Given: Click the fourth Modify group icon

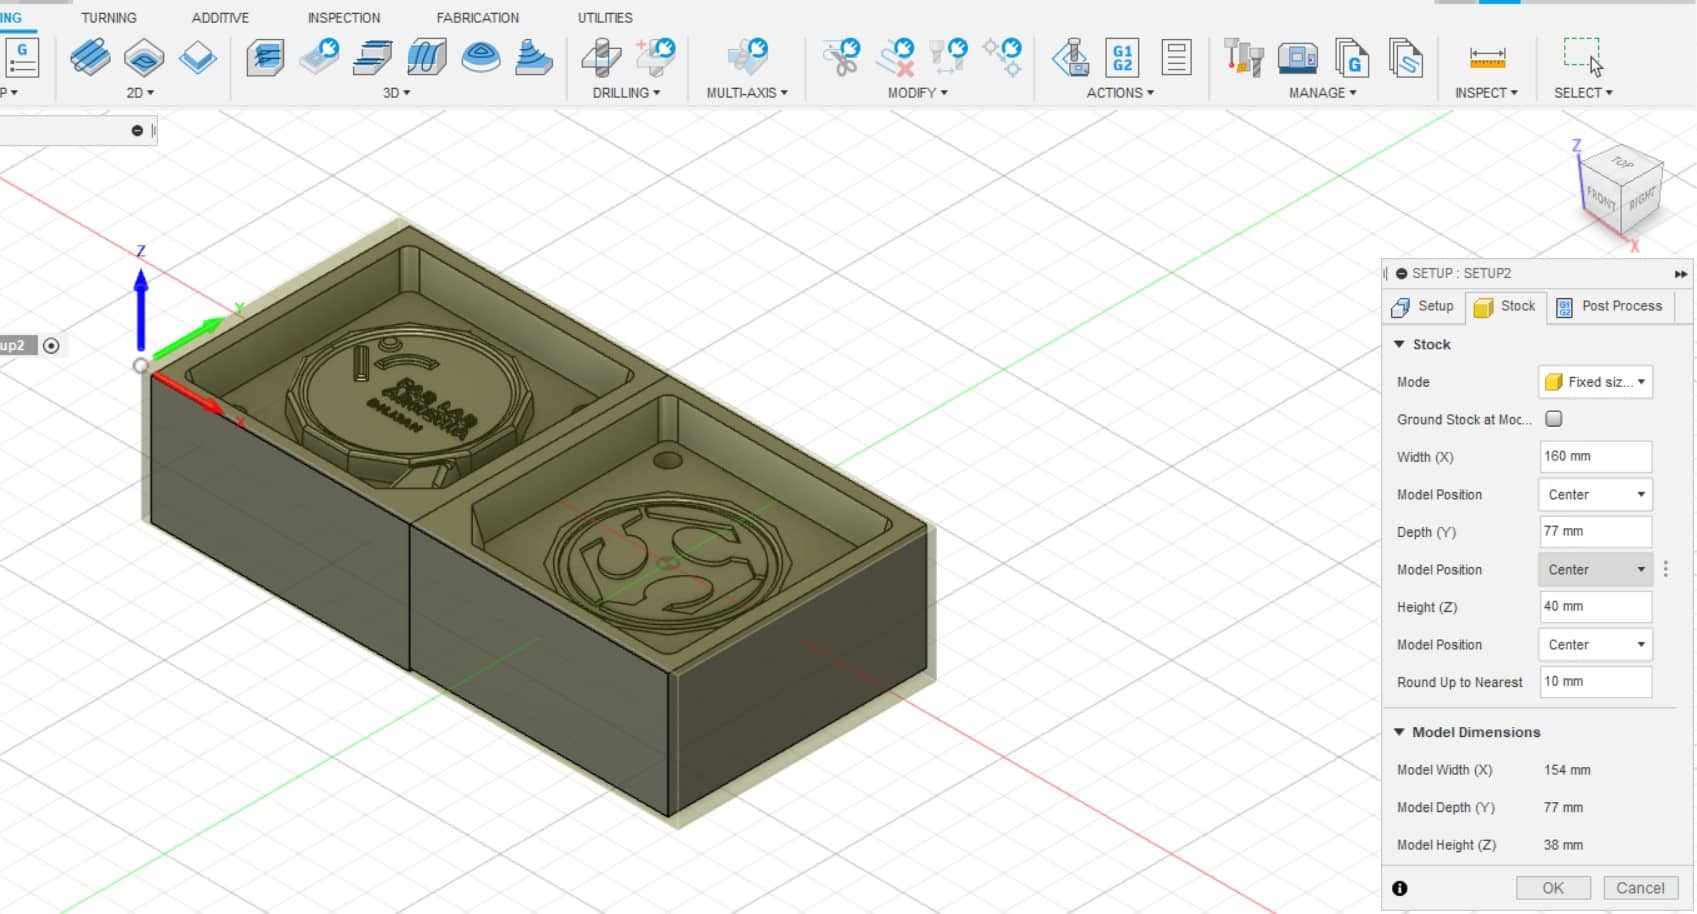Looking at the screenshot, I should (1002, 57).
